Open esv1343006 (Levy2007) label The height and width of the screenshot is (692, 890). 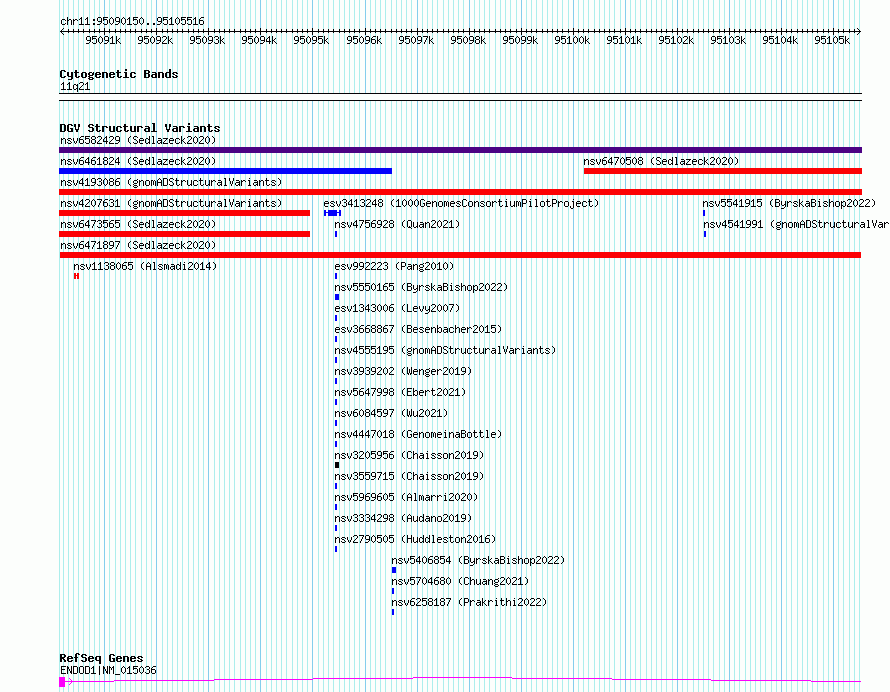click(x=397, y=308)
